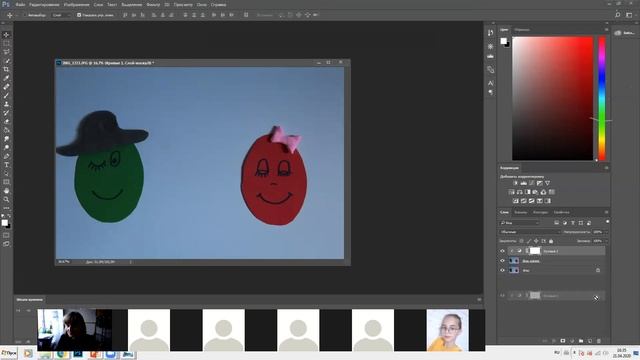Open layer filter kind dropdown
This screenshot has width=640, height=360.
519,223
